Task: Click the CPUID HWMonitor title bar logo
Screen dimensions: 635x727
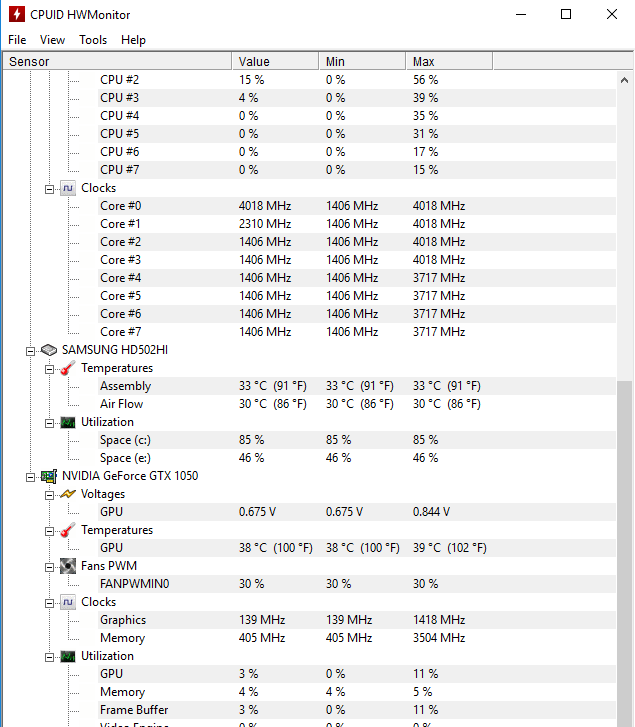Action: (x=17, y=14)
